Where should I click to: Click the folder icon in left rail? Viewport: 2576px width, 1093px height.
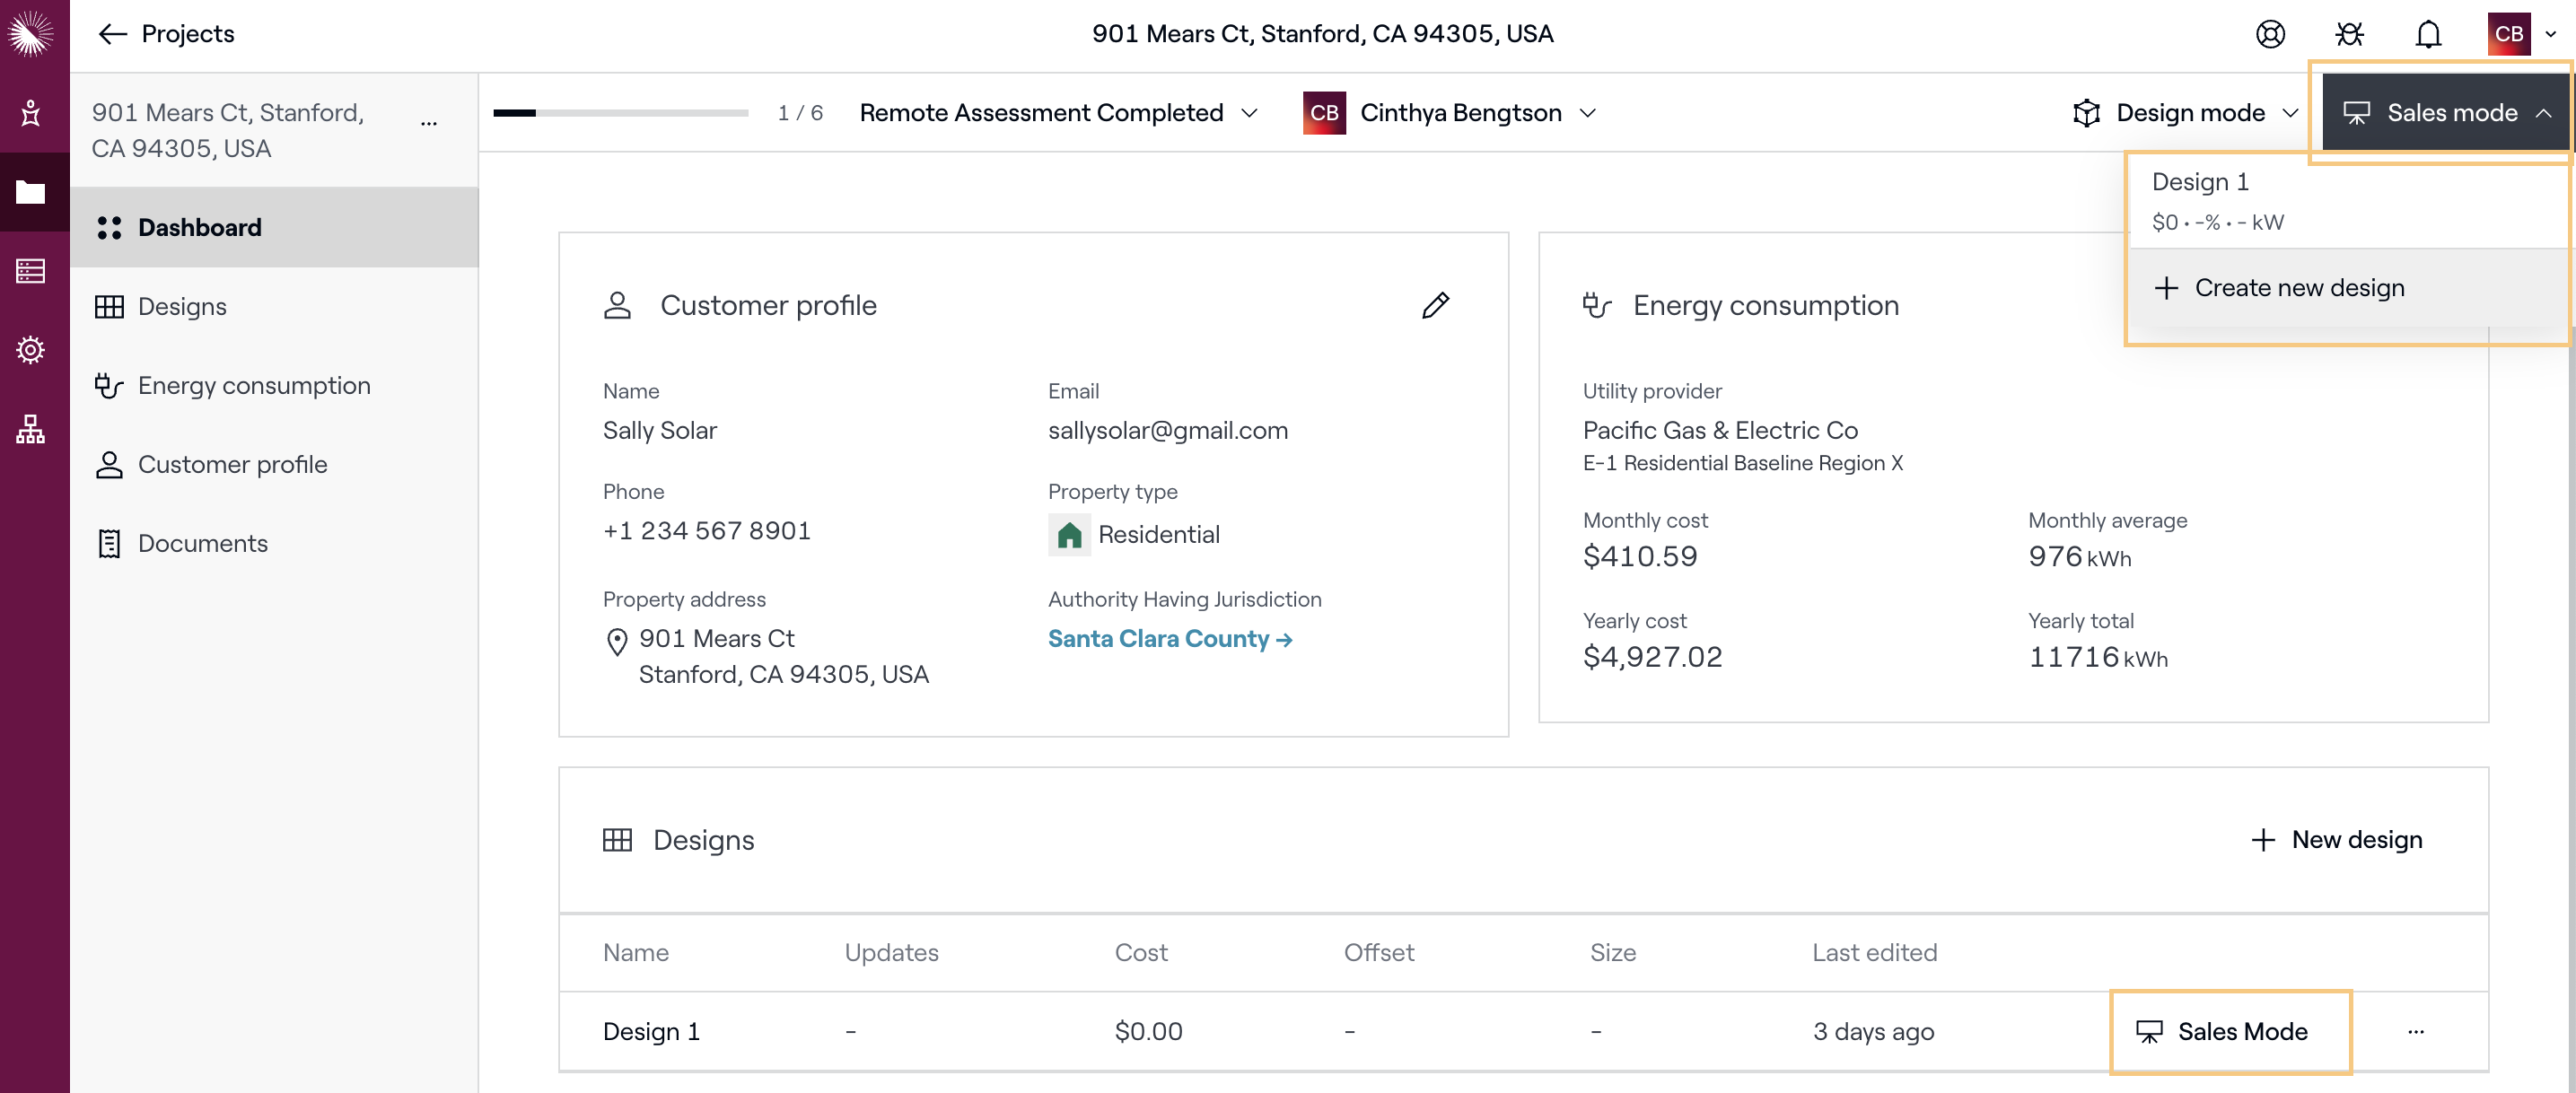[31, 192]
